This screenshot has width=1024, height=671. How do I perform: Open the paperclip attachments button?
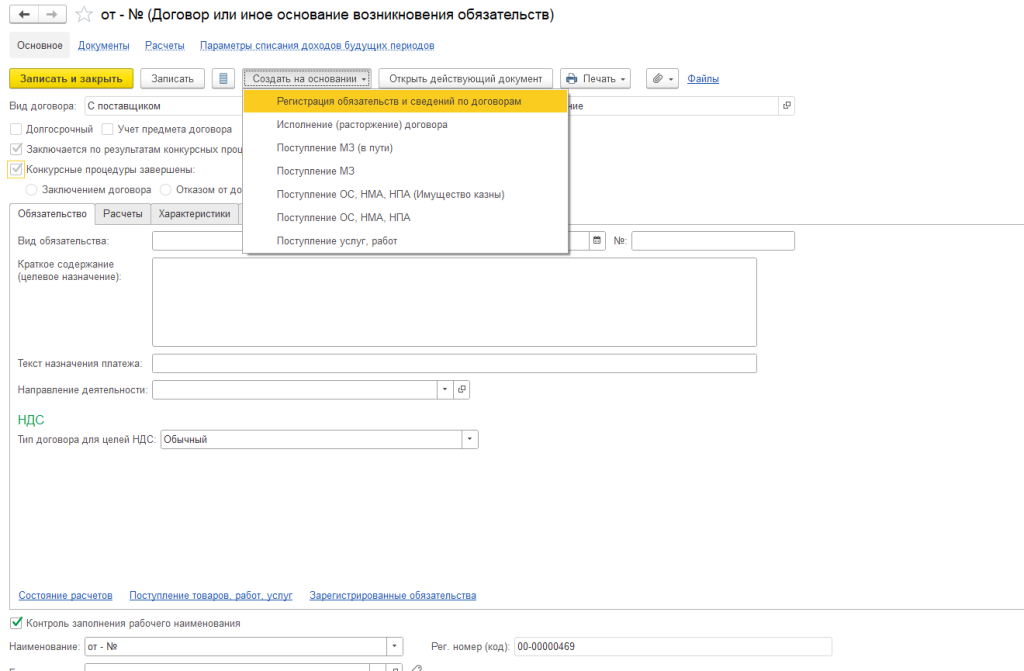(x=662, y=78)
